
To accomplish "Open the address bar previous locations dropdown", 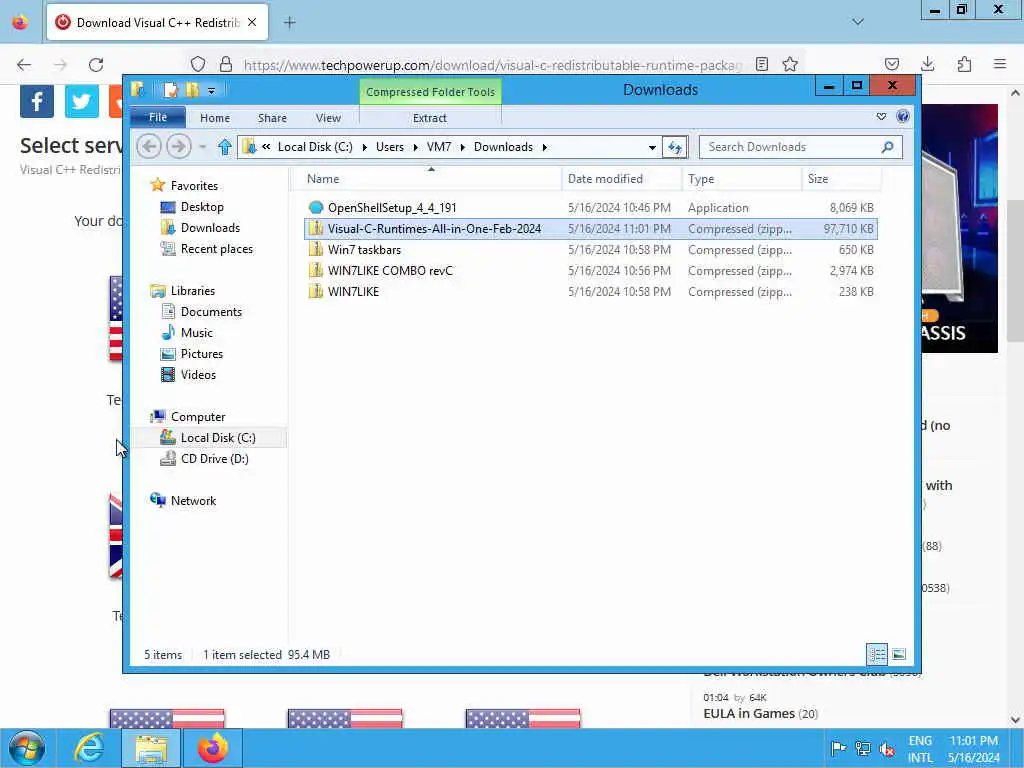I will click(652, 148).
